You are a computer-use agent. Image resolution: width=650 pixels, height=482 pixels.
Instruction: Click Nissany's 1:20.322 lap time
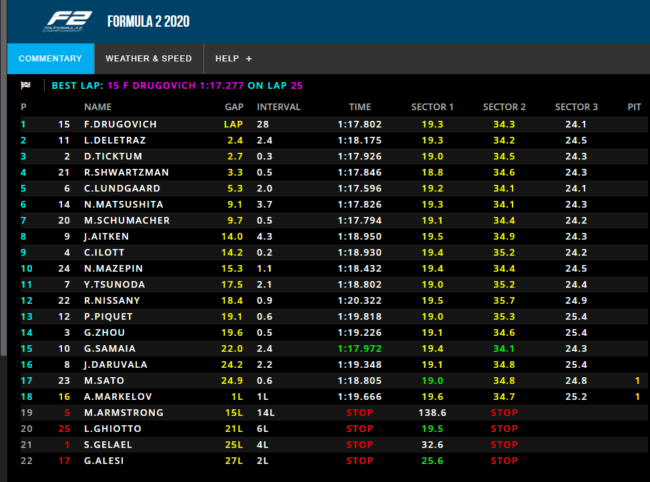coord(360,300)
